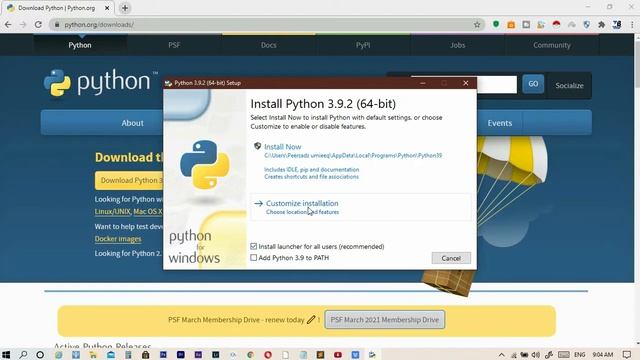Select the Python top navigation tab
Image resolution: width=640 pixels, height=360 pixels.
click(x=80, y=45)
